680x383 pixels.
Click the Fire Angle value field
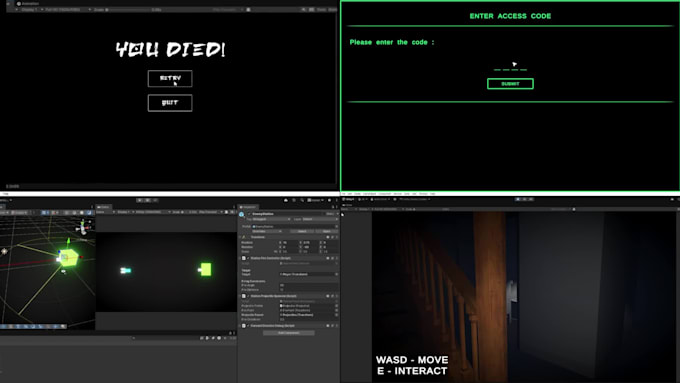309,285
